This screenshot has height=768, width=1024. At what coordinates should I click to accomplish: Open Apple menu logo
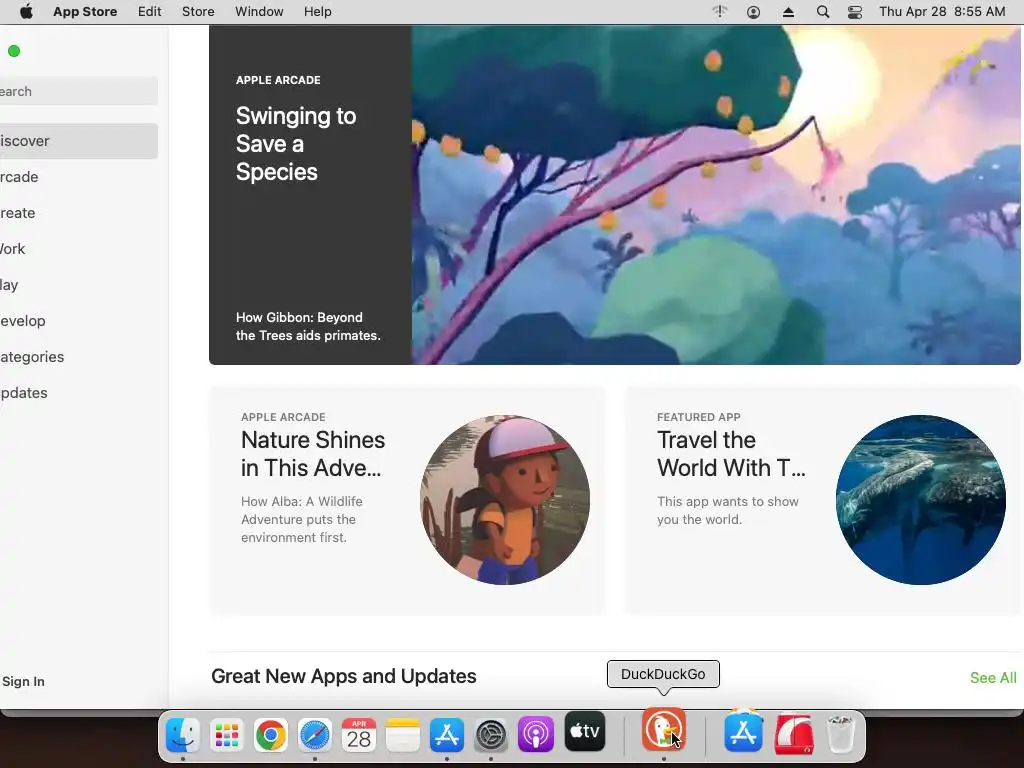pyautogui.click(x=26, y=12)
